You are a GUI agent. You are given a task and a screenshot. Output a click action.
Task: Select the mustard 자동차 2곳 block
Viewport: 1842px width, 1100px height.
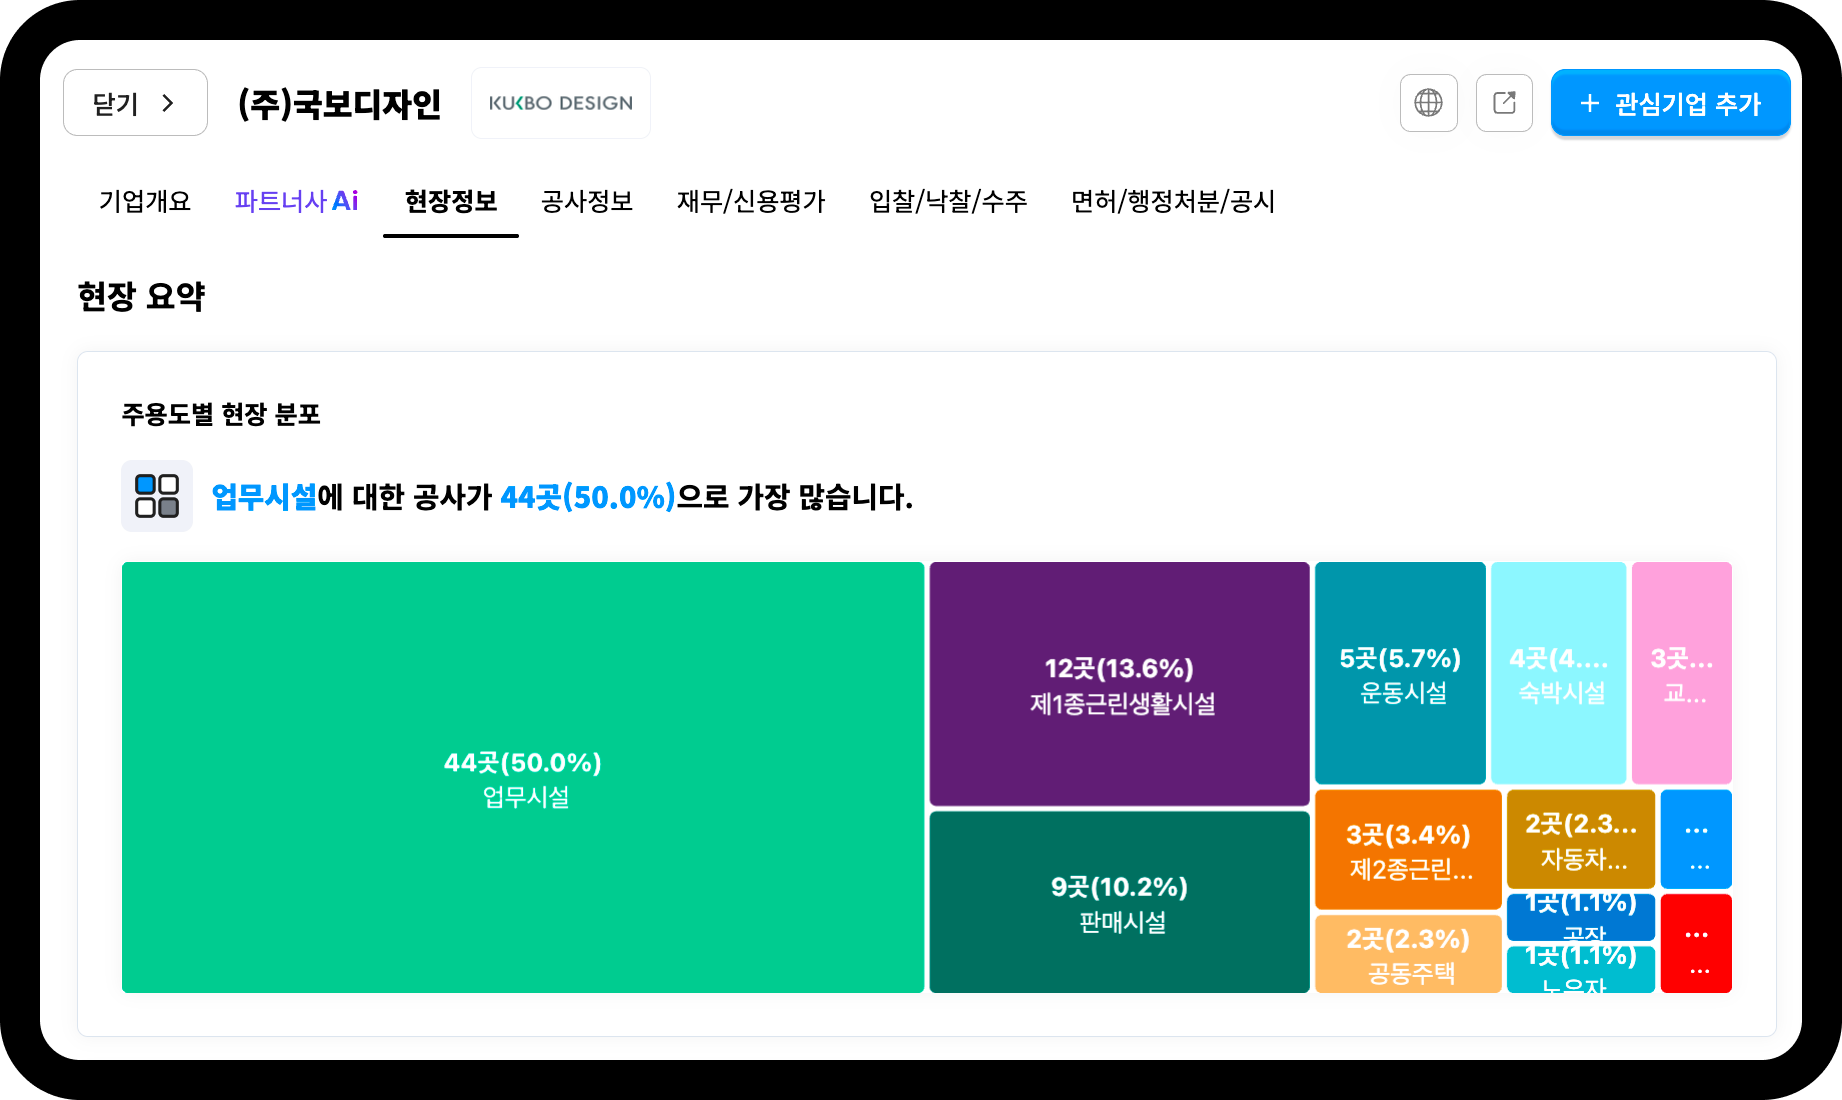click(x=1580, y=839)
